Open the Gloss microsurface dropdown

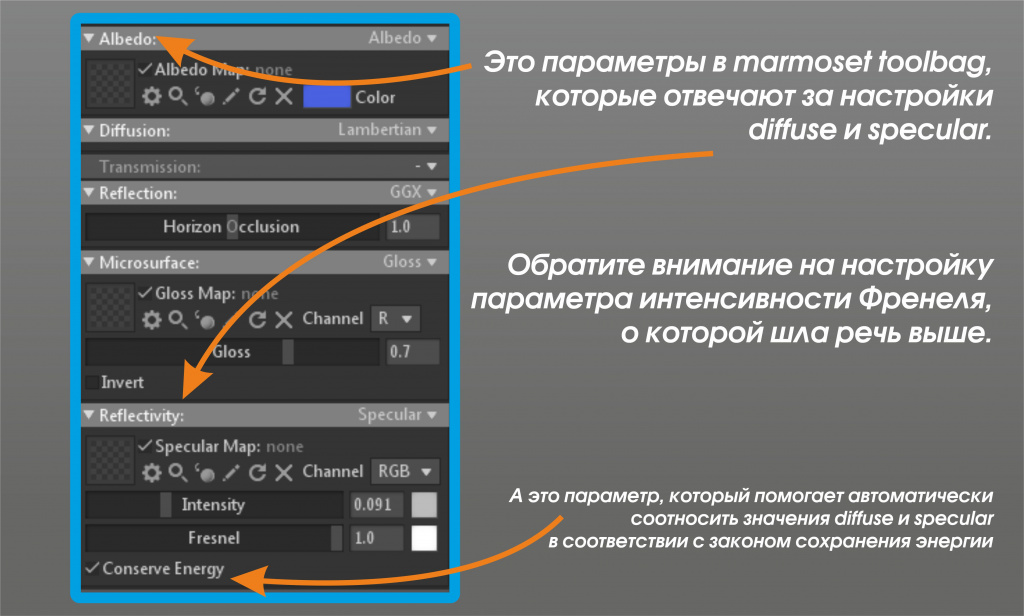[x=409, y=262]
